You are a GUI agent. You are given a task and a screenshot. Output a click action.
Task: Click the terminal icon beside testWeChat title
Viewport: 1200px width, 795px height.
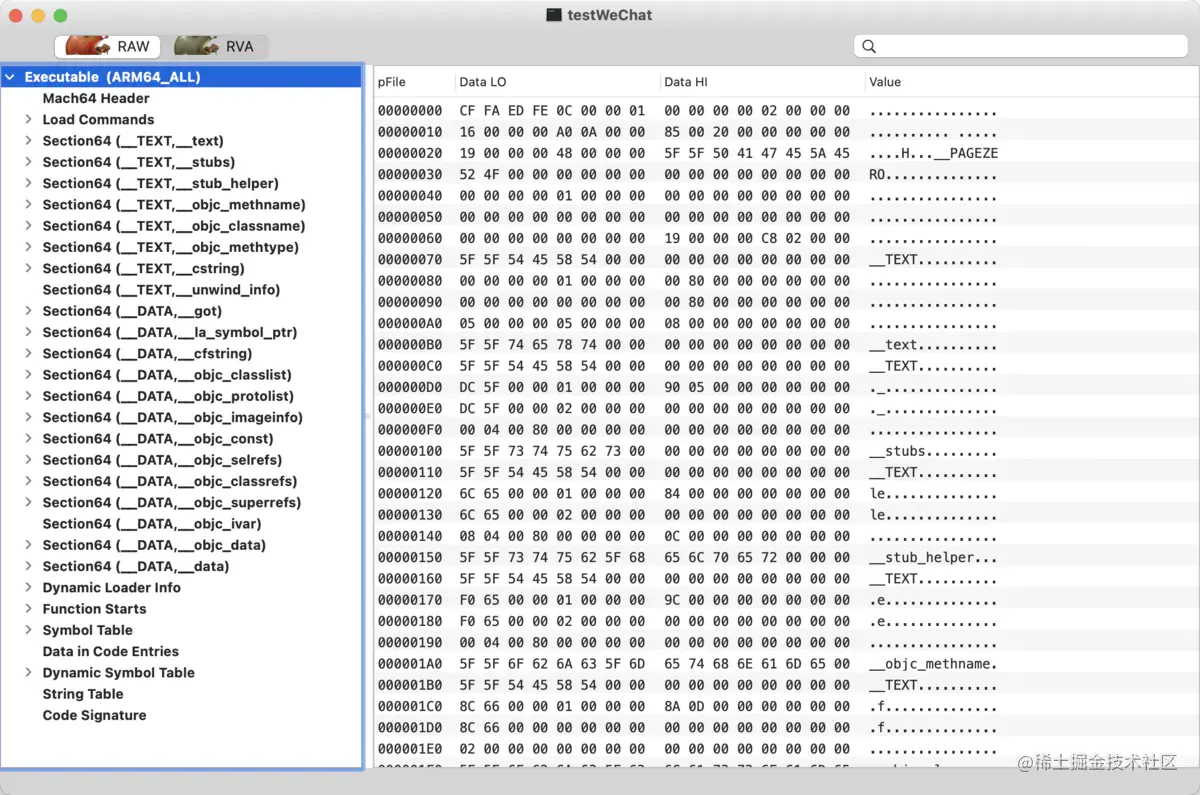[x=554, y=15]
